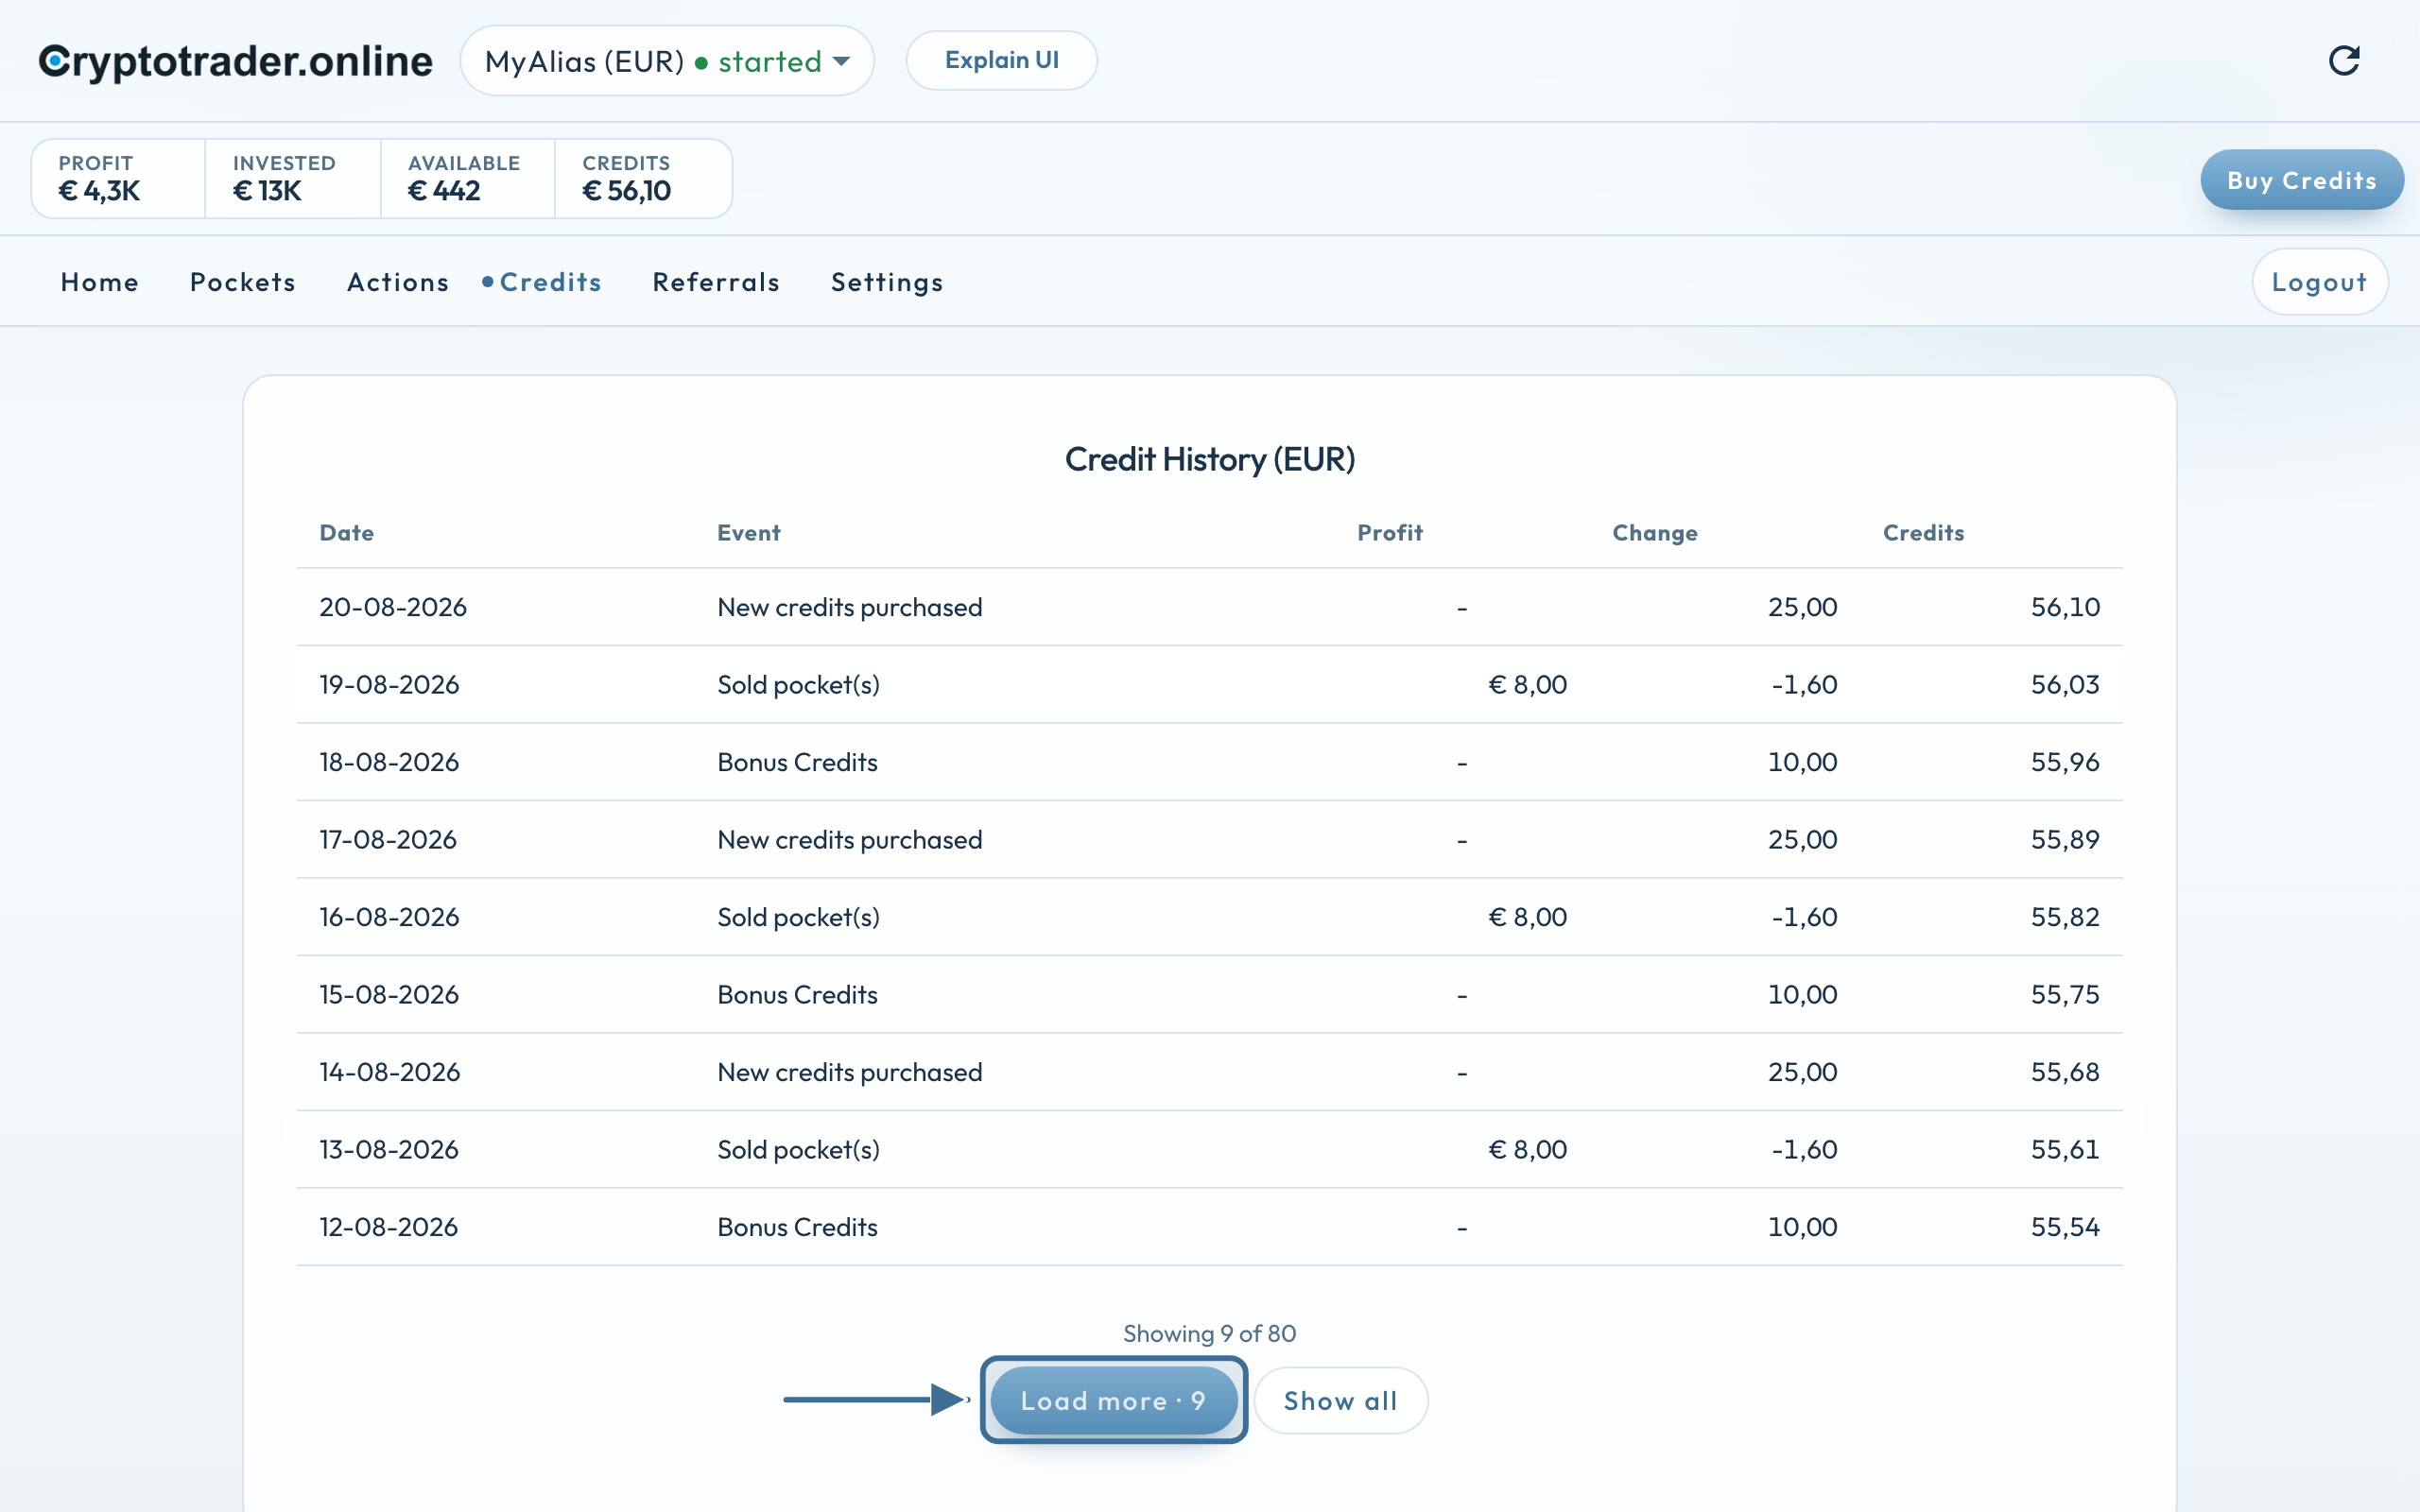This screenshot has height=1512, width=2420.
Task: Click the credits value 55,89
Action: 2065,840
